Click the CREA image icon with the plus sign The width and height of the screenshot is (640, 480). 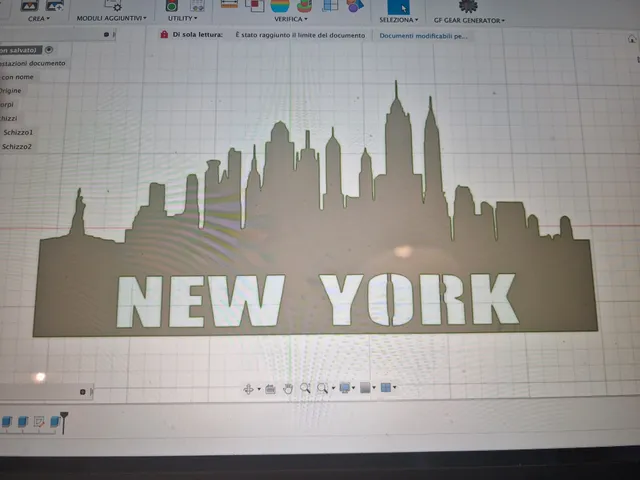54,5
